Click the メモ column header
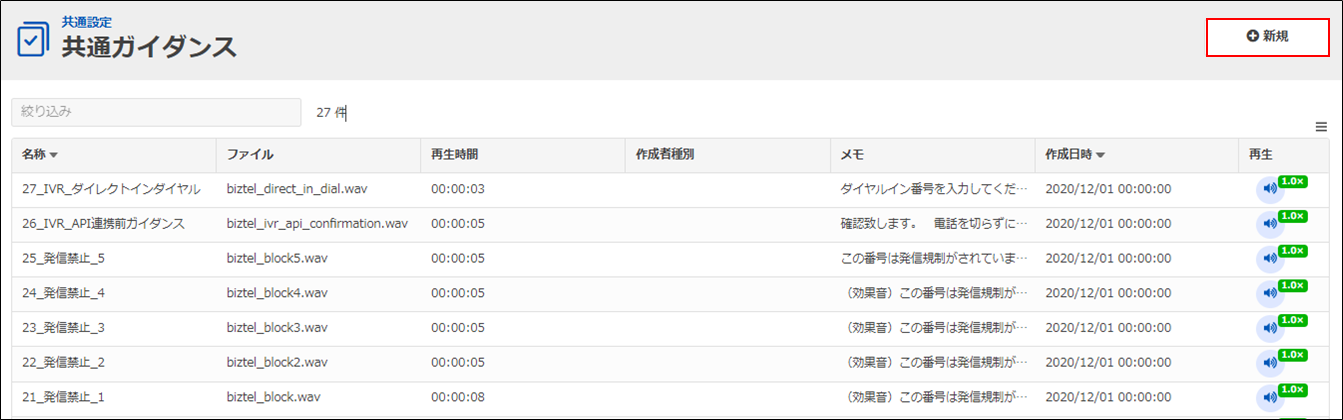 pos(852,155)
